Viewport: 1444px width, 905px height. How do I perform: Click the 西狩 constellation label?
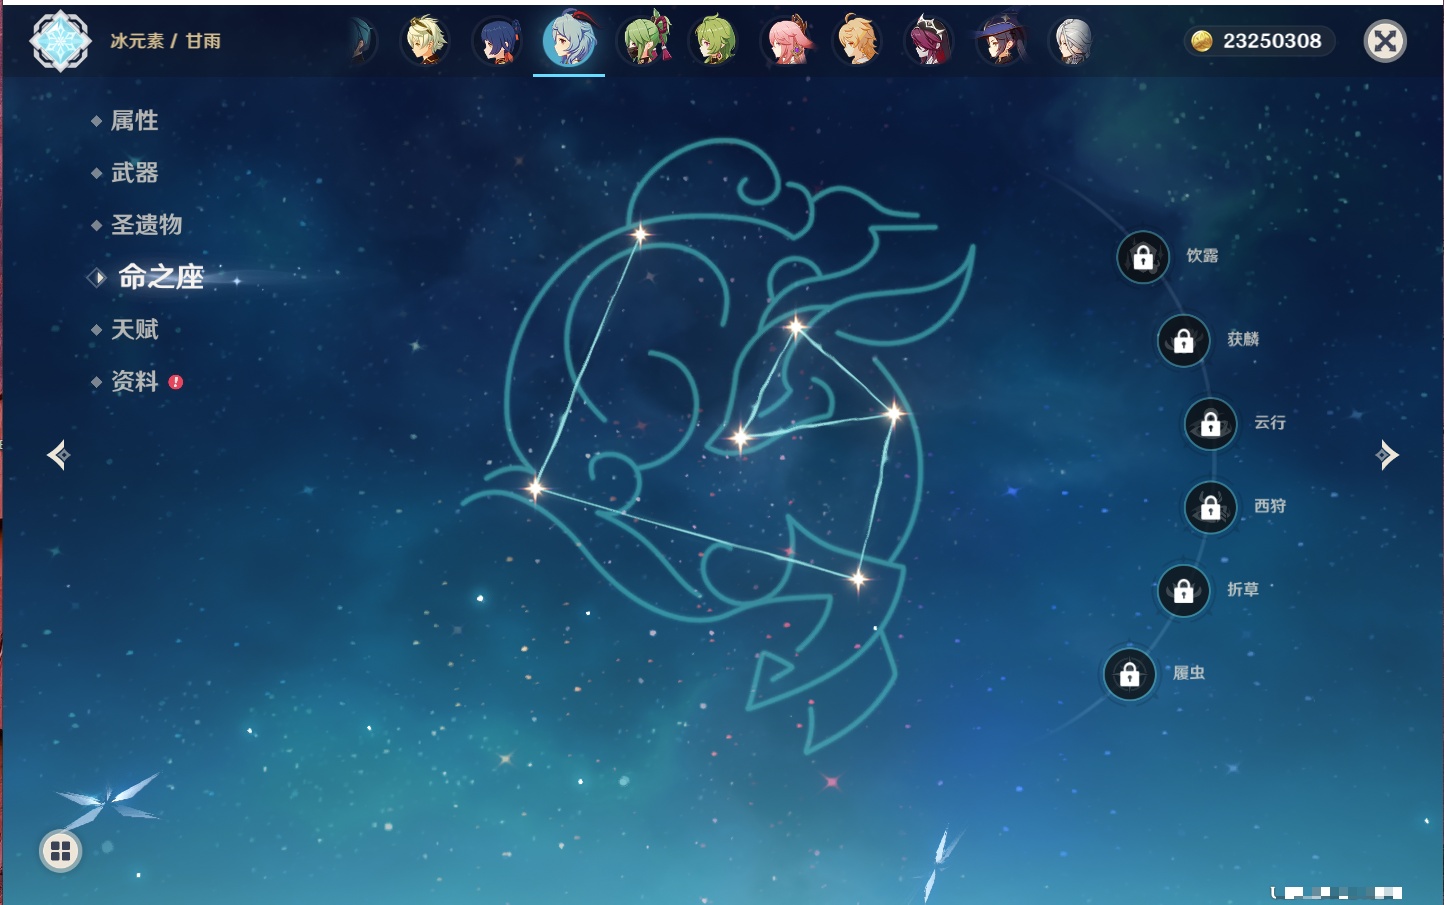pos(1270,506)
